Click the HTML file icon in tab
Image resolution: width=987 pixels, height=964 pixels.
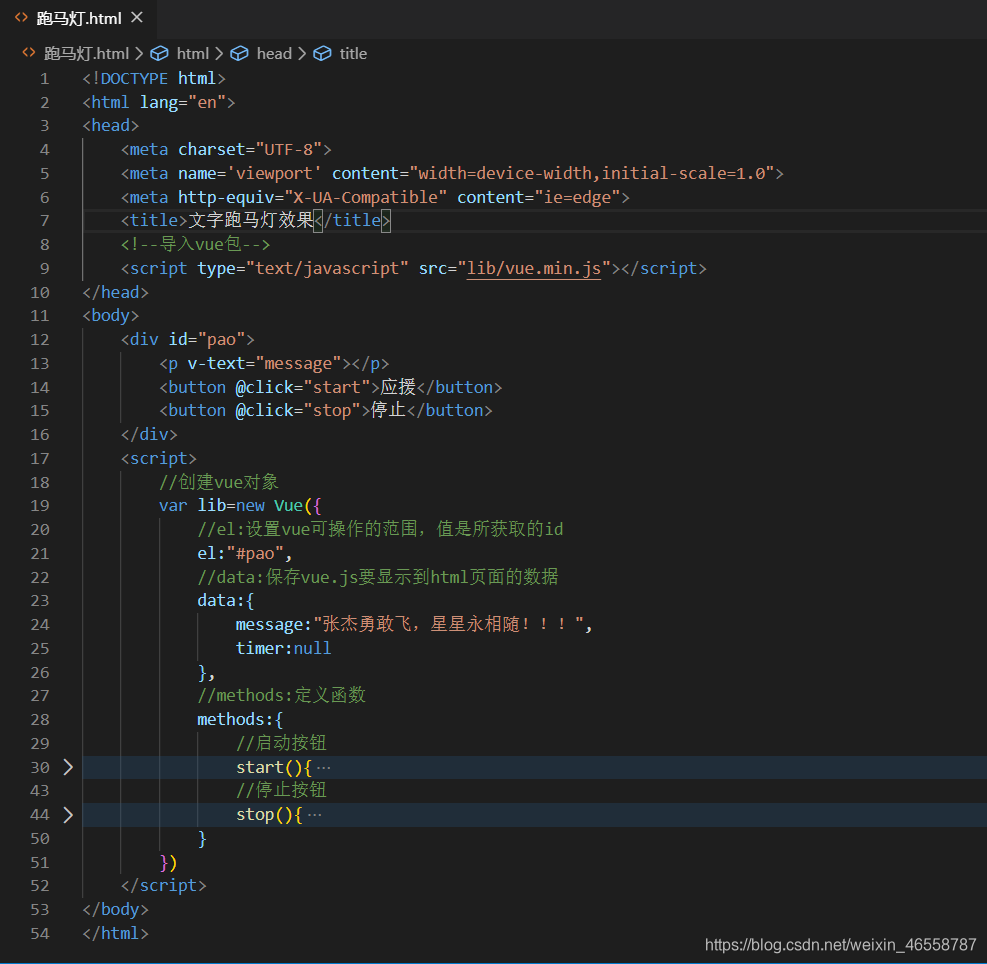coord(21,18)
